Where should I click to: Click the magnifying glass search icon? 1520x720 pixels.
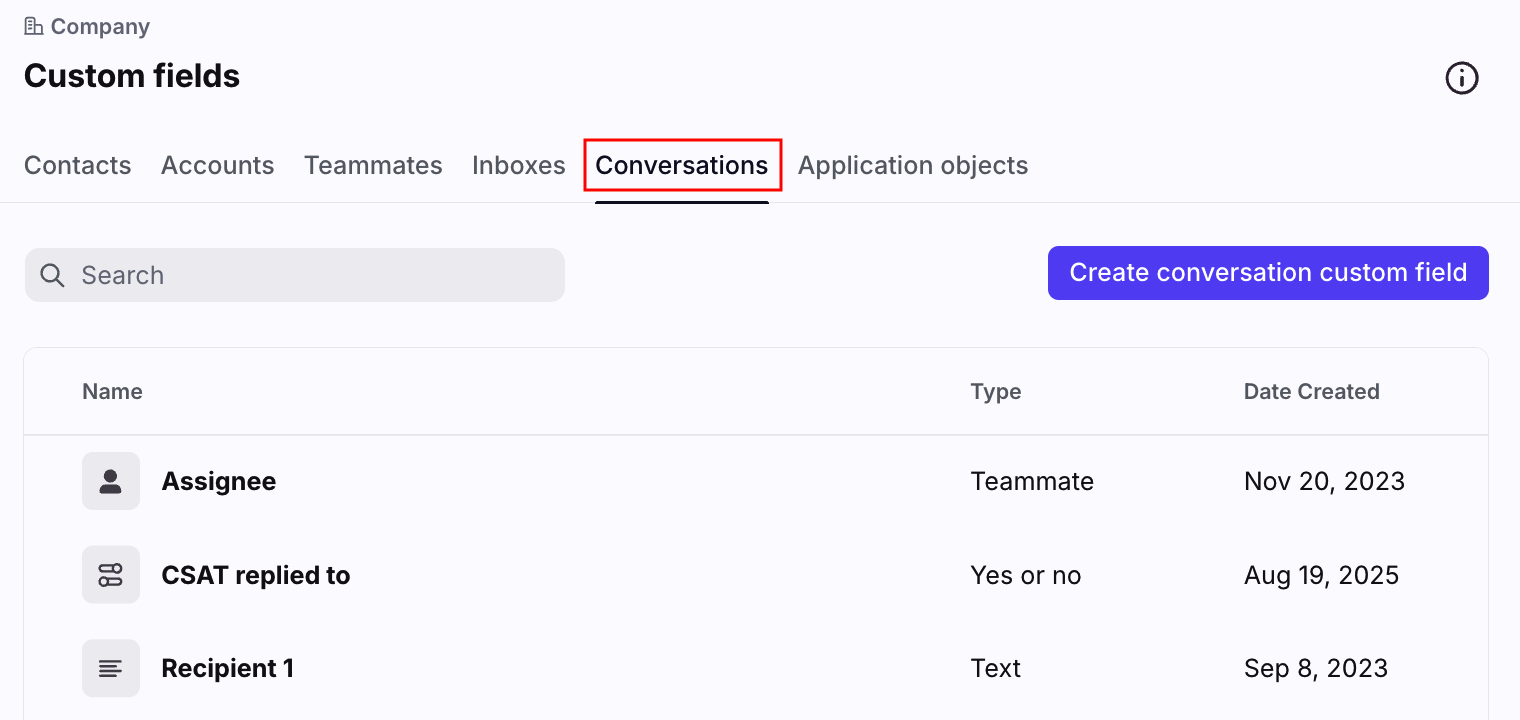click(x=53, y=275)
